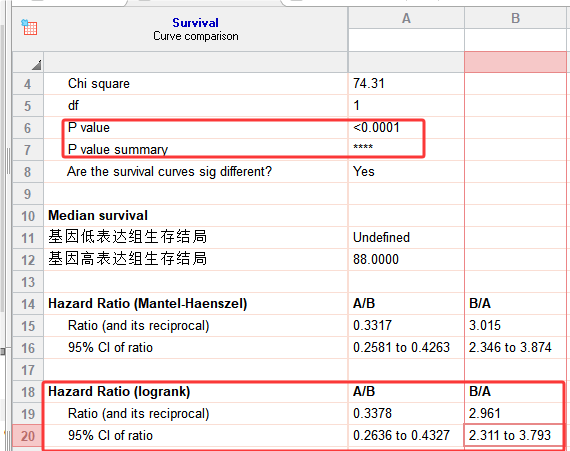Click the 基因高表达组生存结局 row label

(x=128, y=259)
